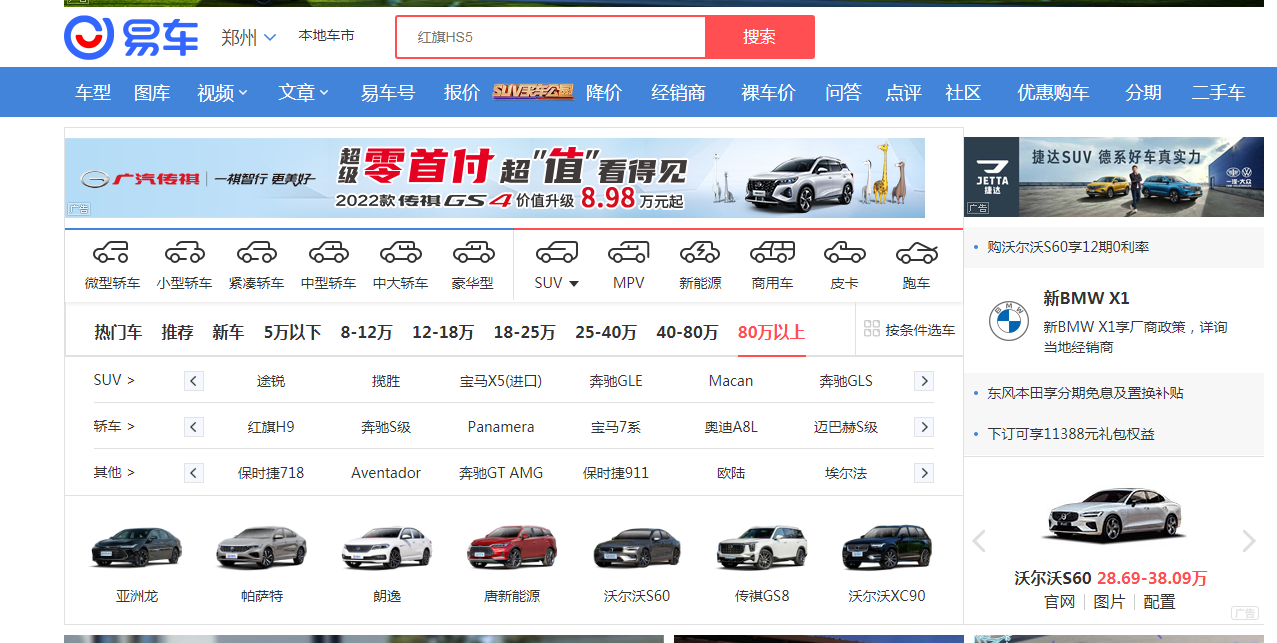The width and height of the screenshot is (1277, 643).
Task: Open the 商用车 vehicle category icon
Action: pyautogui.click(x=772, y=252)
